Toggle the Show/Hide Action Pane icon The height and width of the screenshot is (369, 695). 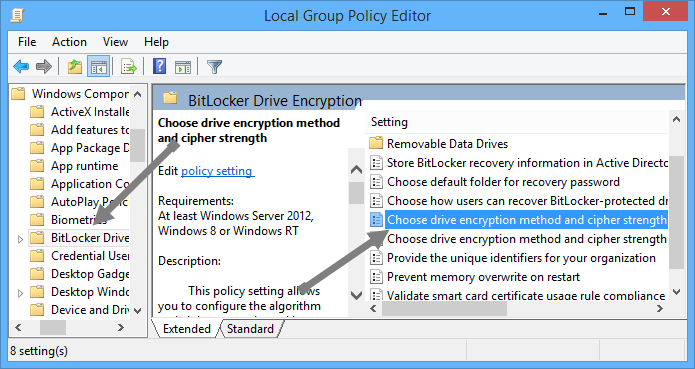pyautogui.click(x=183, y=67)
